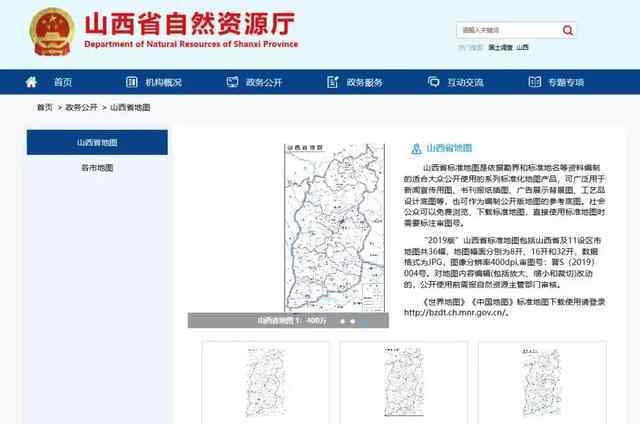
Task: Click the 互动交流 chat bubble icon
Action: 433,82
